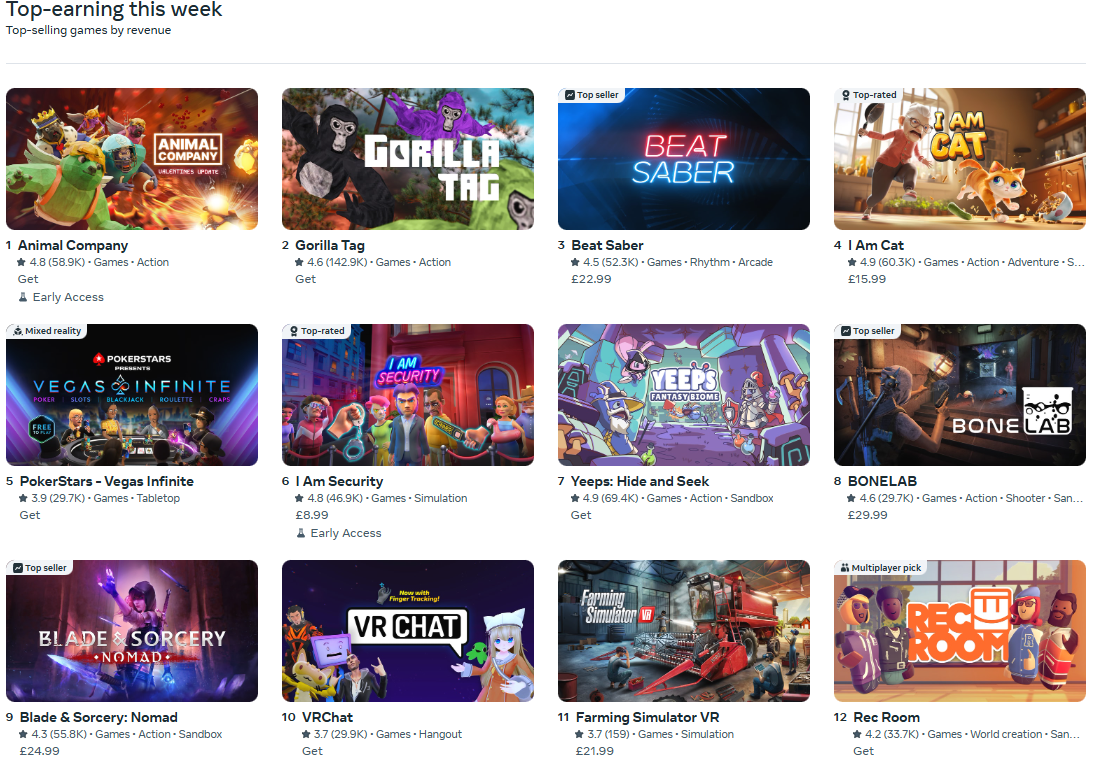Open the Animal Company game thumbnail

(132, 159)
